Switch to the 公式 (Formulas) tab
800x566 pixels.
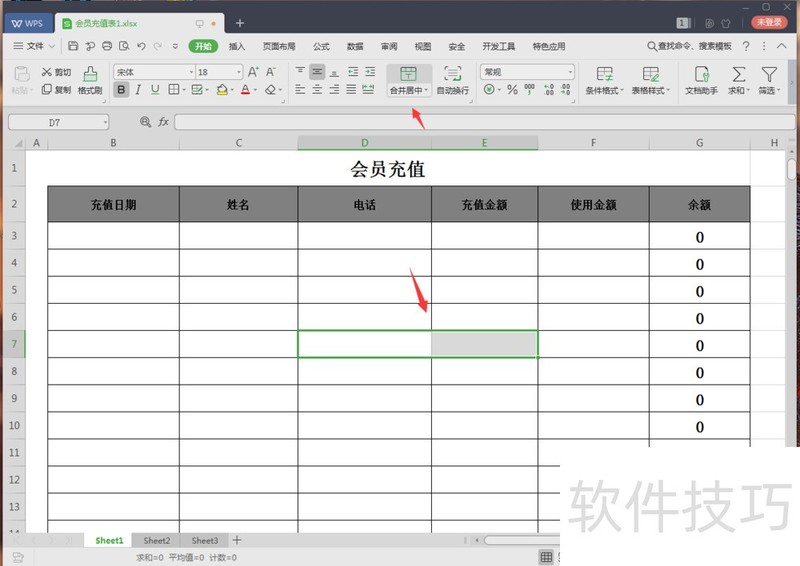coord(321,46)
